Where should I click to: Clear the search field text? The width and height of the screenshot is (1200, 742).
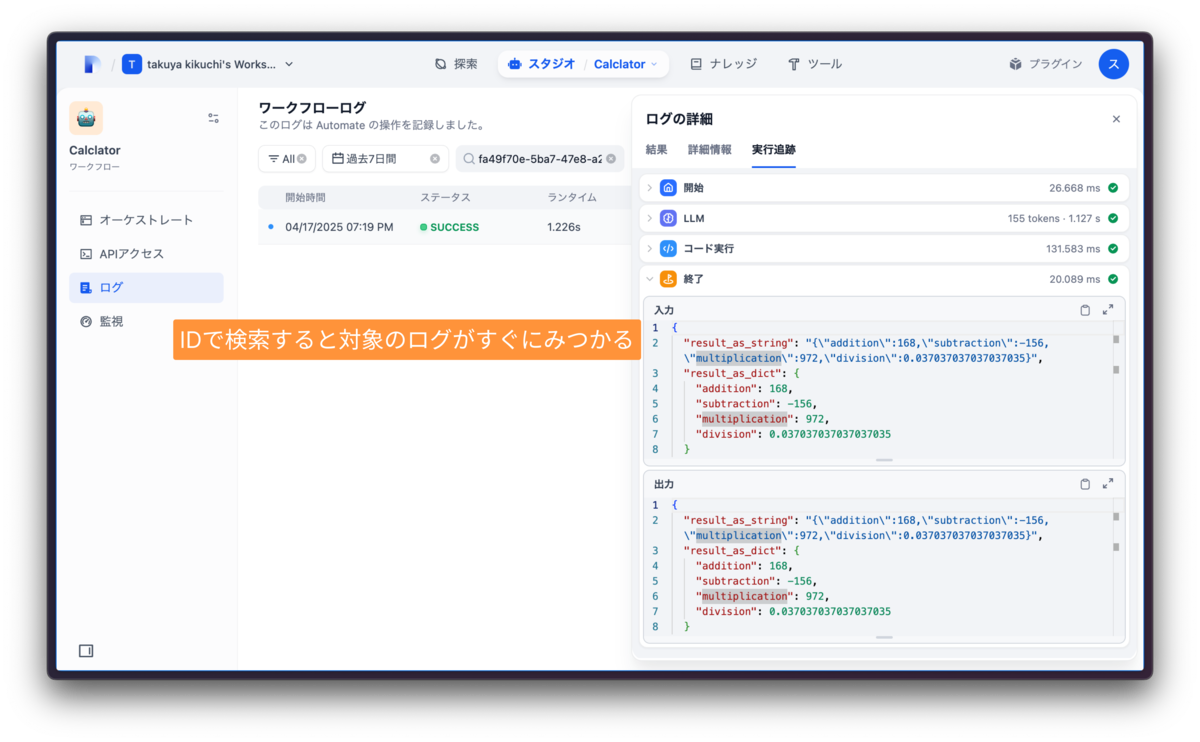coord(611,159)
